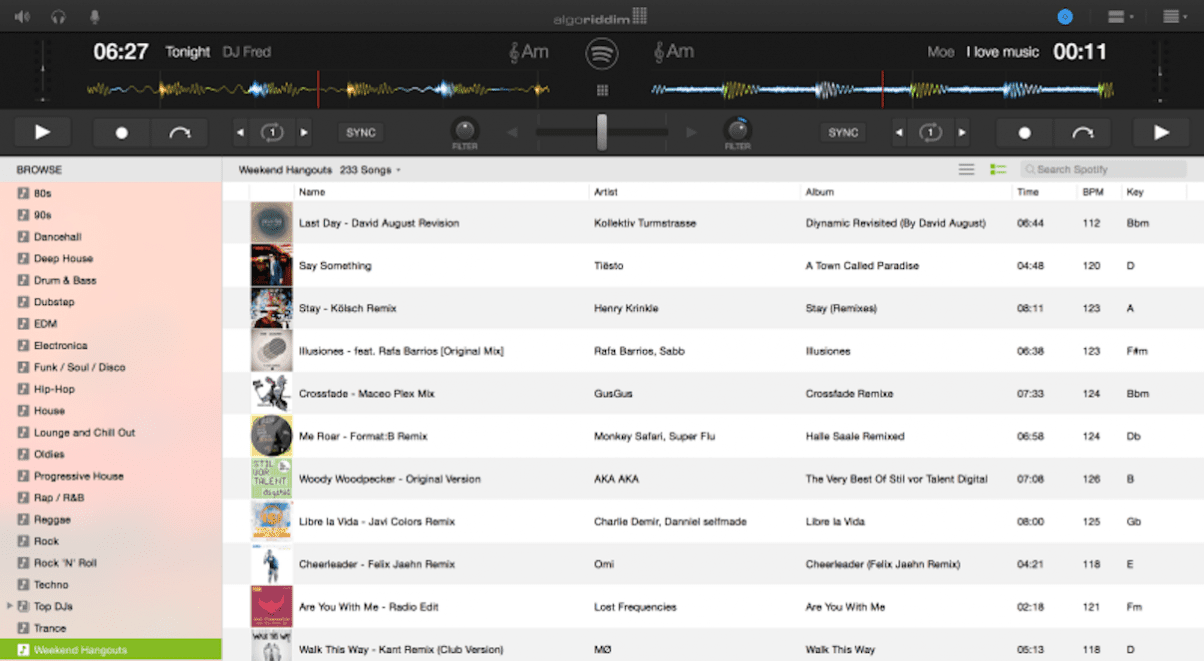
Task: Enable SYNC on the left deck
Action: click(x=361, y=132)
